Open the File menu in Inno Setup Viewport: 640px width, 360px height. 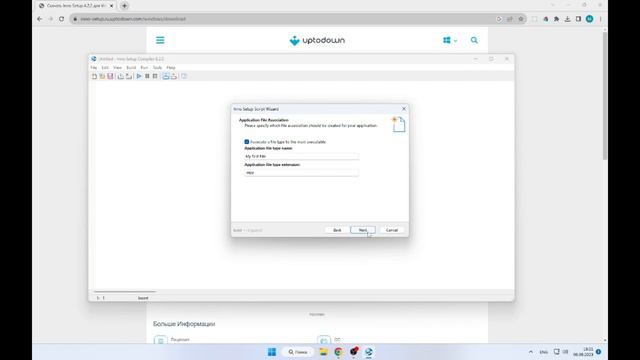[94, 67]
